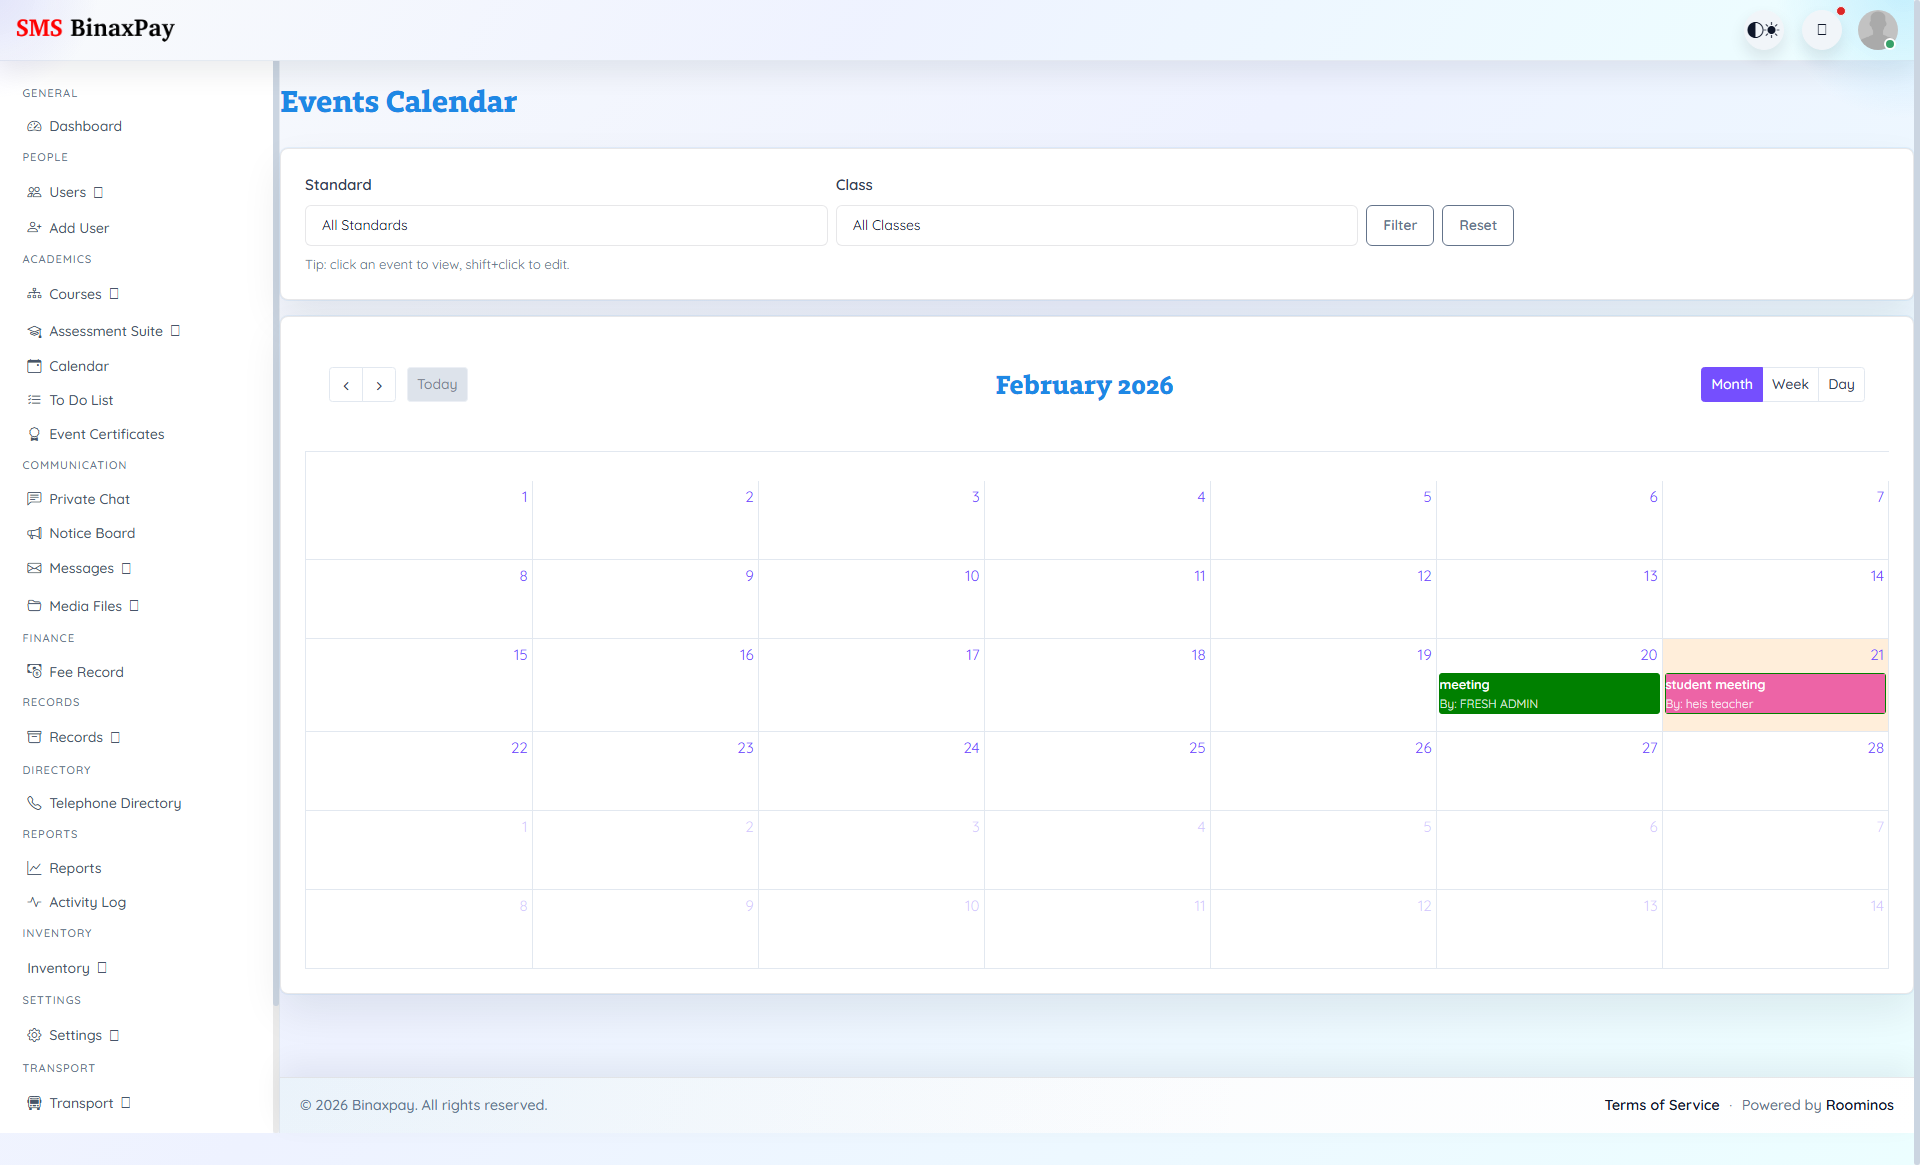Open the To Do List page
Viewport: 1920px width, 1165px height.
tap(80, 400)
